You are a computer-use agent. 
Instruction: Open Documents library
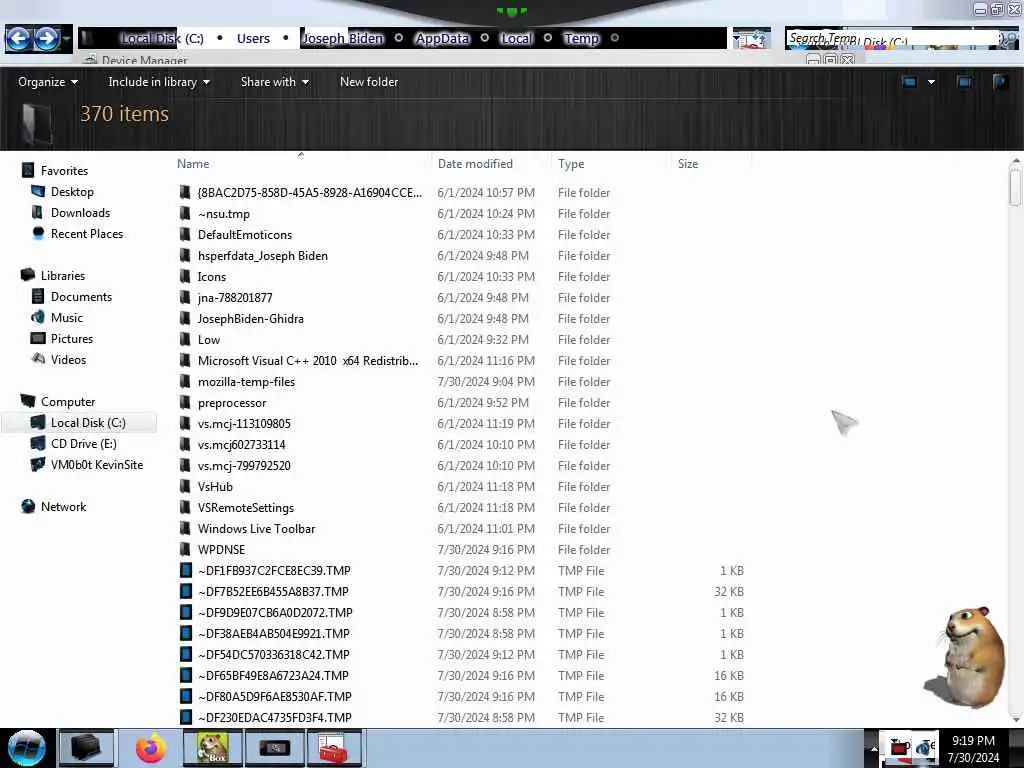(x=81, y=297)
